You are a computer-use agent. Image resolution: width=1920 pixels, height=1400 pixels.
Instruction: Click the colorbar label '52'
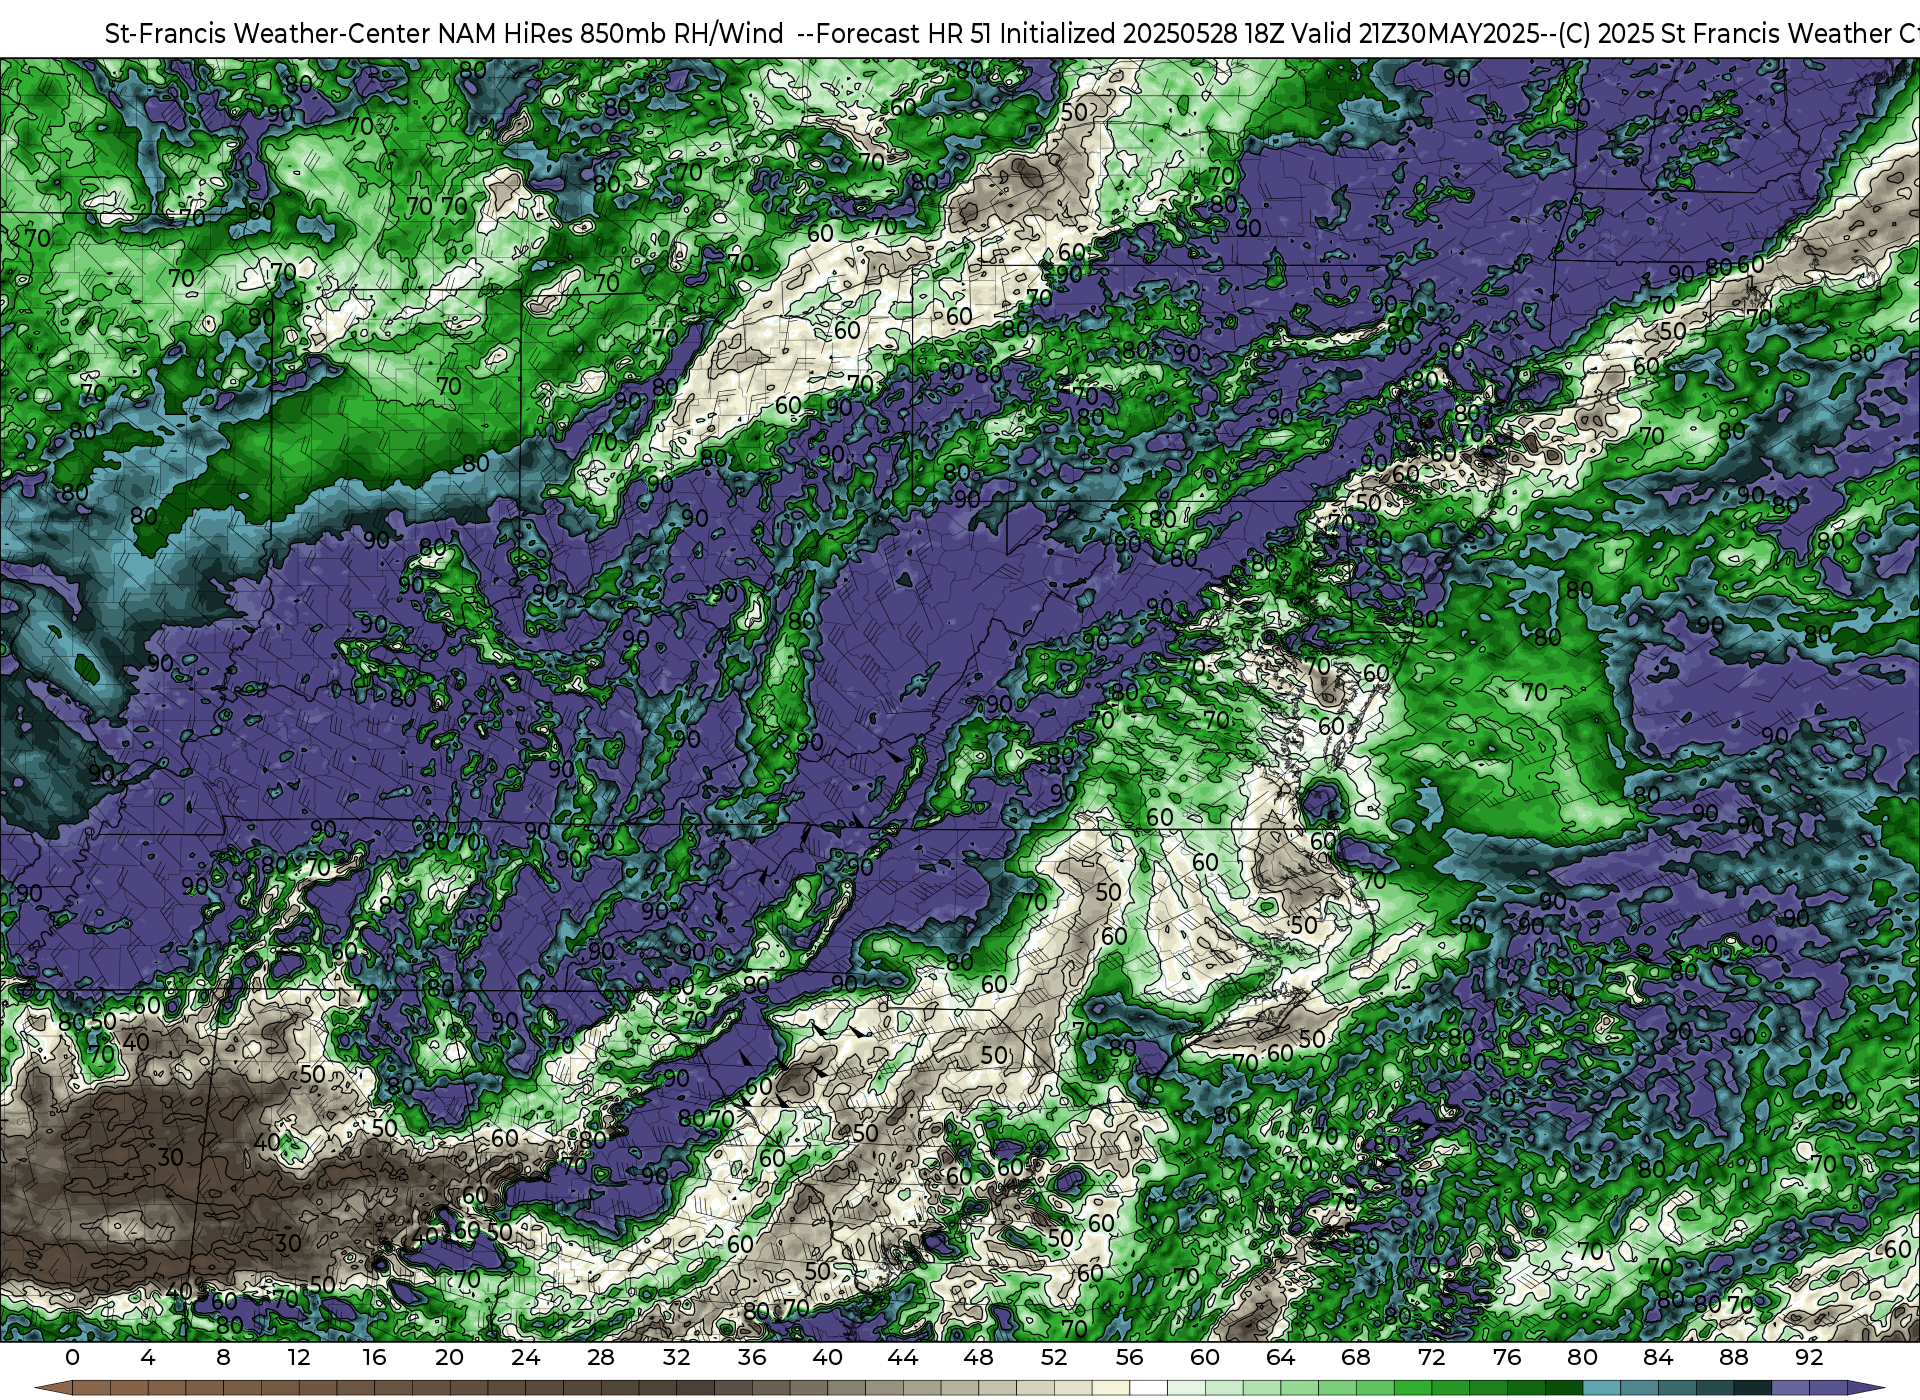1054,1357
